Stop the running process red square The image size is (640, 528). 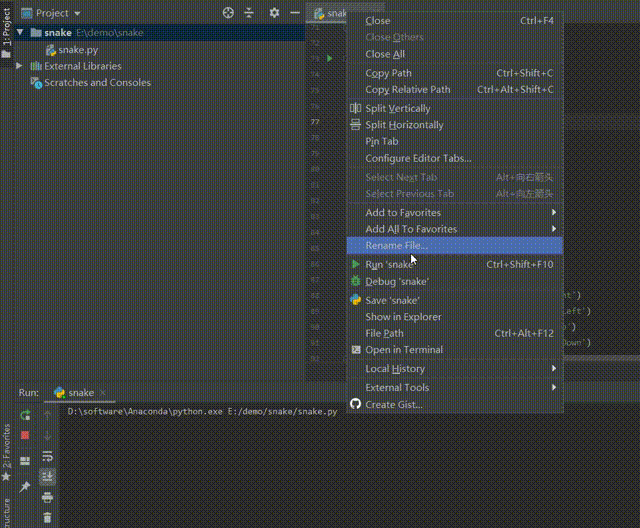tap(25, 435)
